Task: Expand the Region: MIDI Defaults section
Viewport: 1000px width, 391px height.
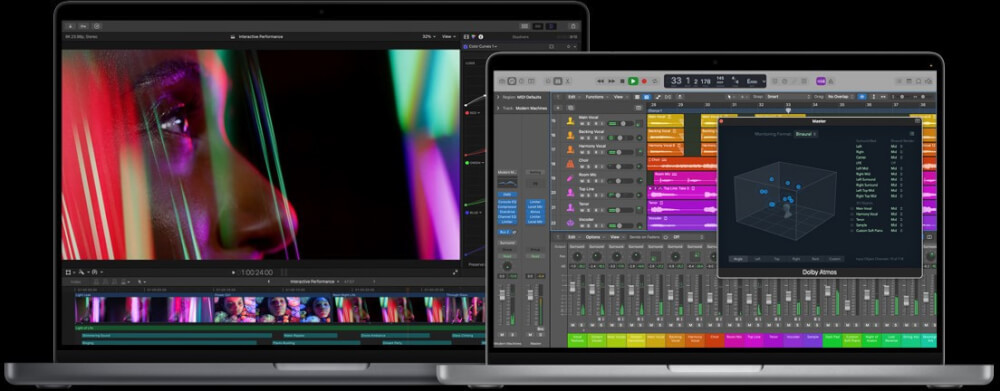Action: pos(498,97)
